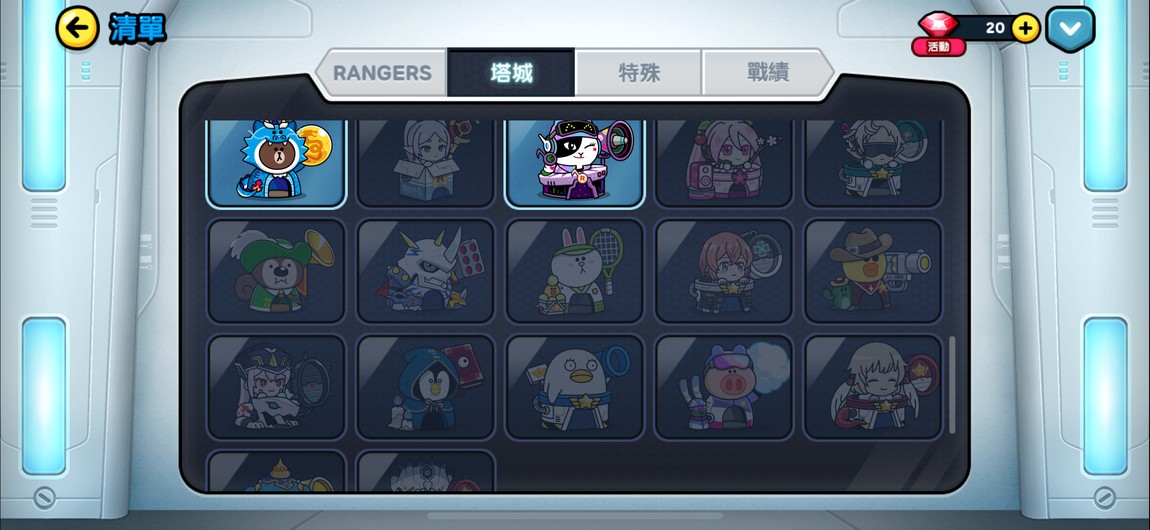Select the blue dragon costume Brown tower
This screenshot has height=530, width=1150.
[276, 163]
